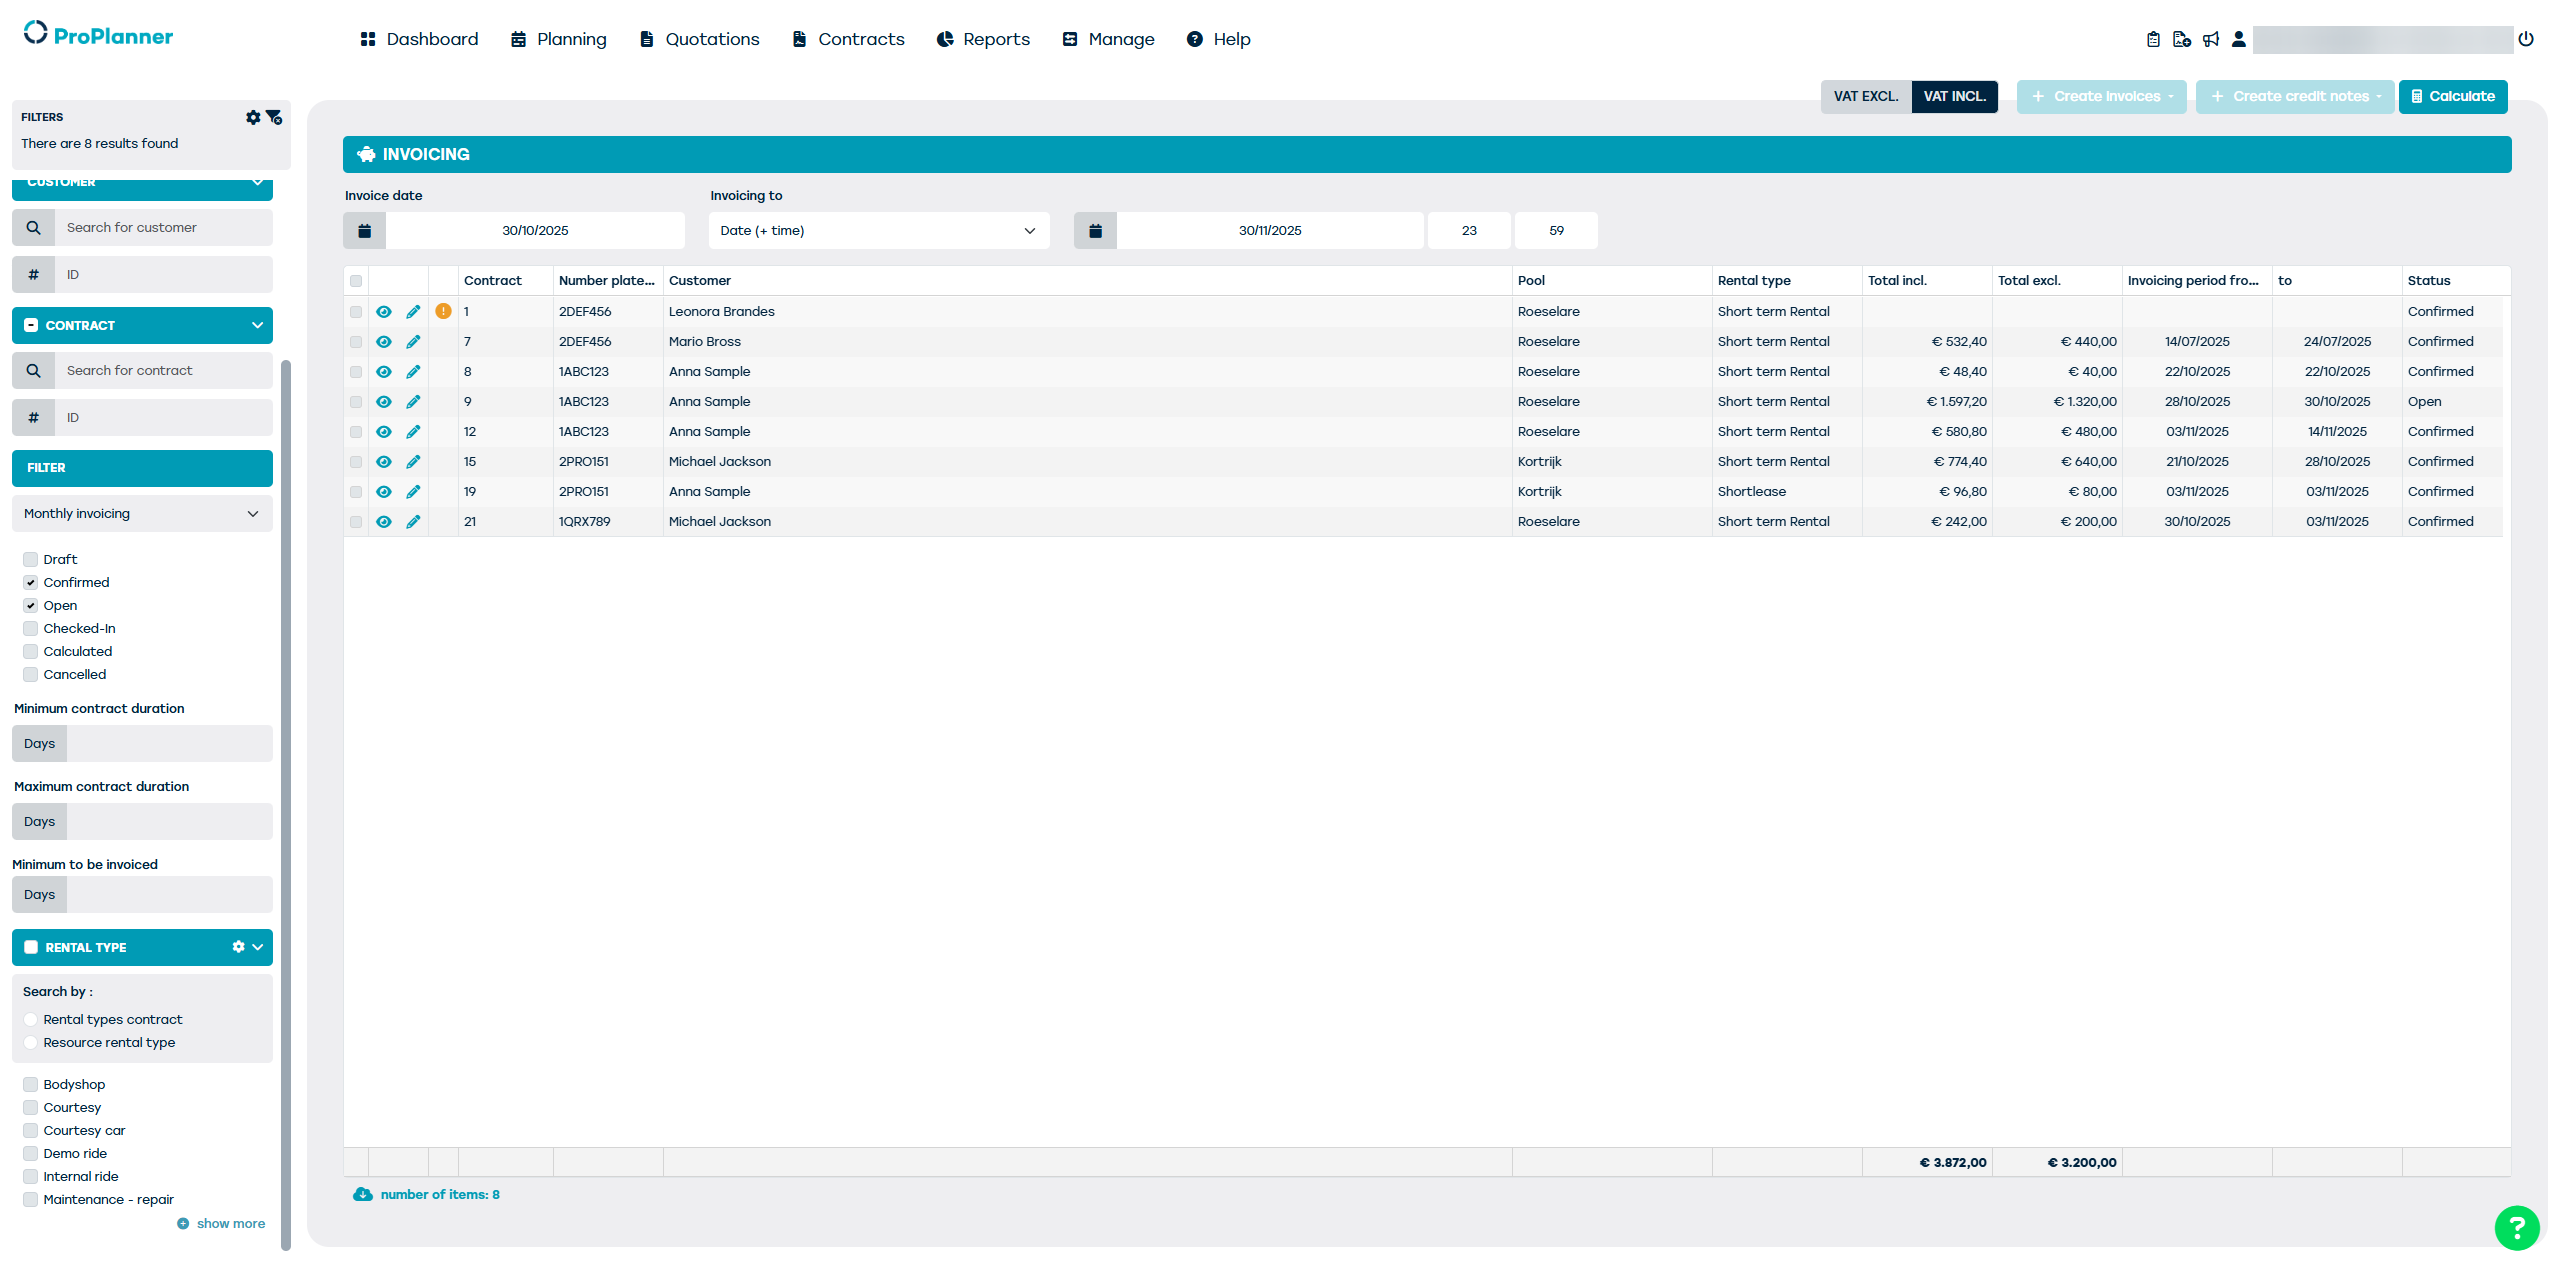Click the Search for customer field
The width and height of the screenshot is (2560, 1271).
tap(163, 228)
